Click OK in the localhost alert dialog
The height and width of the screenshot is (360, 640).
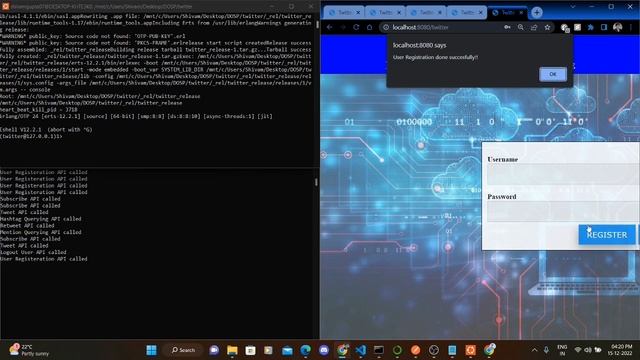click(x=553, y=74)
